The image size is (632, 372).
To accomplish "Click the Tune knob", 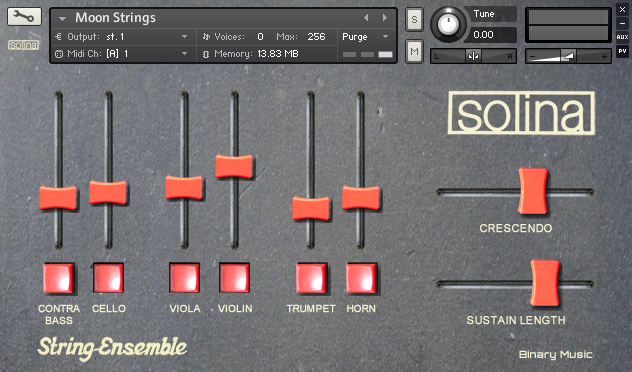I will pos(448,24).
